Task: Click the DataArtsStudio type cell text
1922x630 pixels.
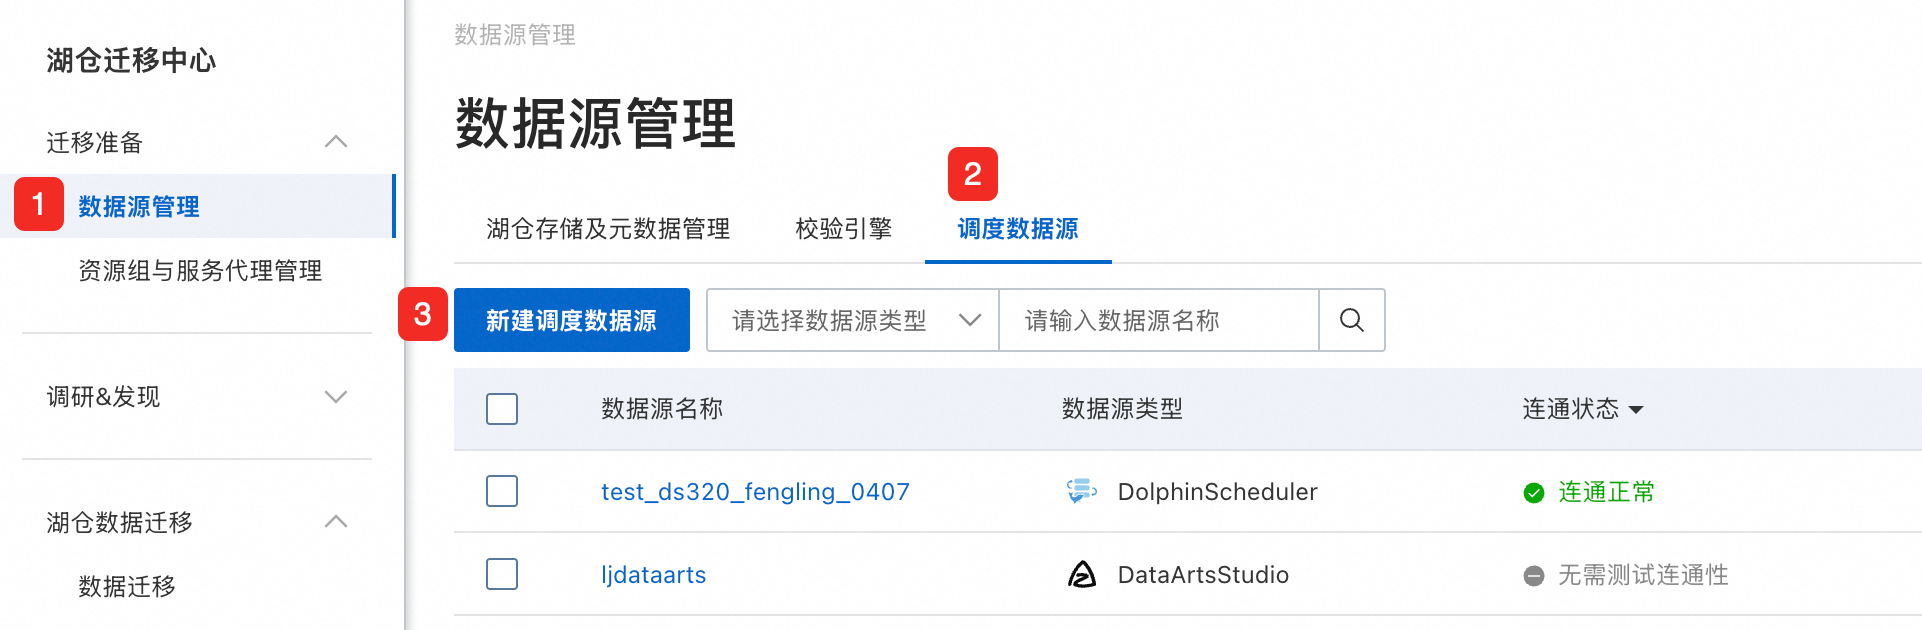Action: (x=1203, y=575)
